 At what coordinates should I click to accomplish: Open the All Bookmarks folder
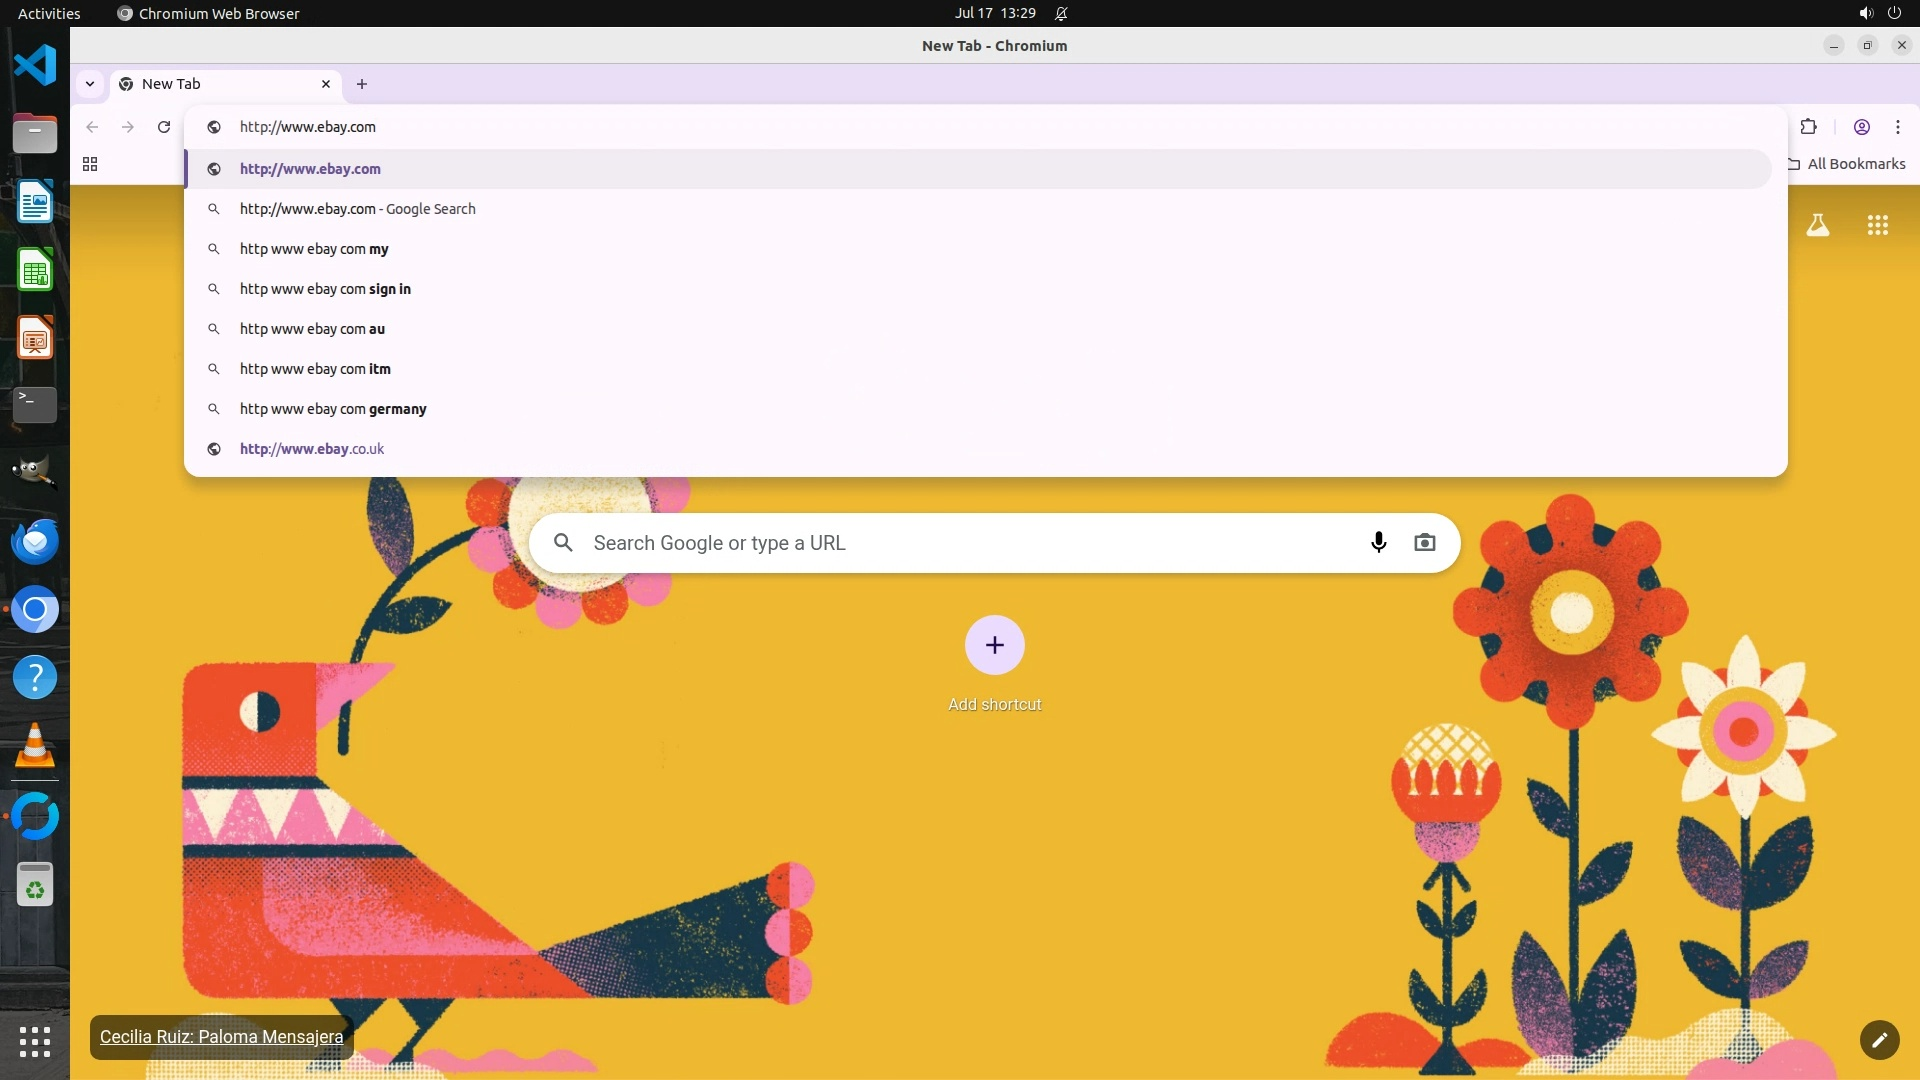pyautogui.click(x=1847, y=164)
